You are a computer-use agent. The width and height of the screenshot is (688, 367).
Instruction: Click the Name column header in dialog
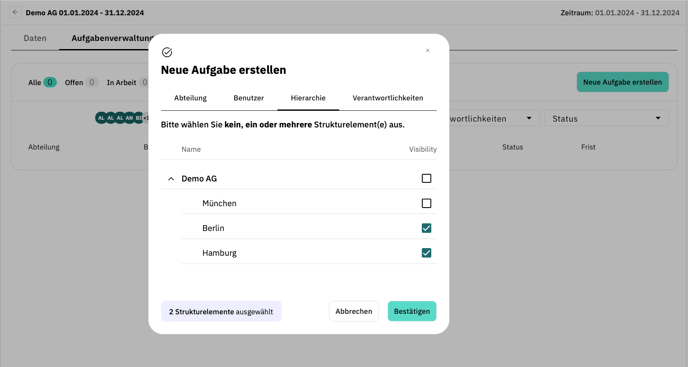[191, 149]
